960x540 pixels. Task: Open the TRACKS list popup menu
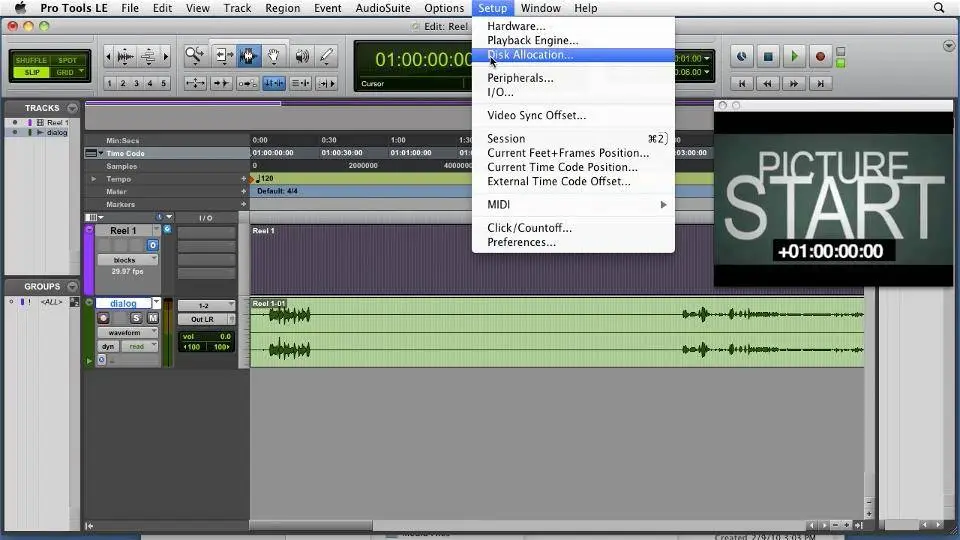tap(72, 108)
